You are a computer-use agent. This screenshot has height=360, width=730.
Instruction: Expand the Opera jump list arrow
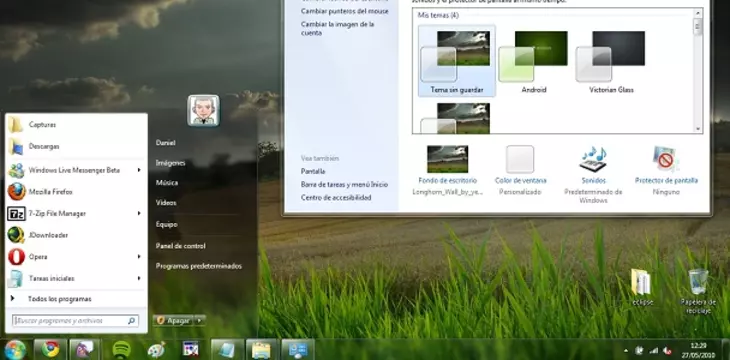coord(139,257)
